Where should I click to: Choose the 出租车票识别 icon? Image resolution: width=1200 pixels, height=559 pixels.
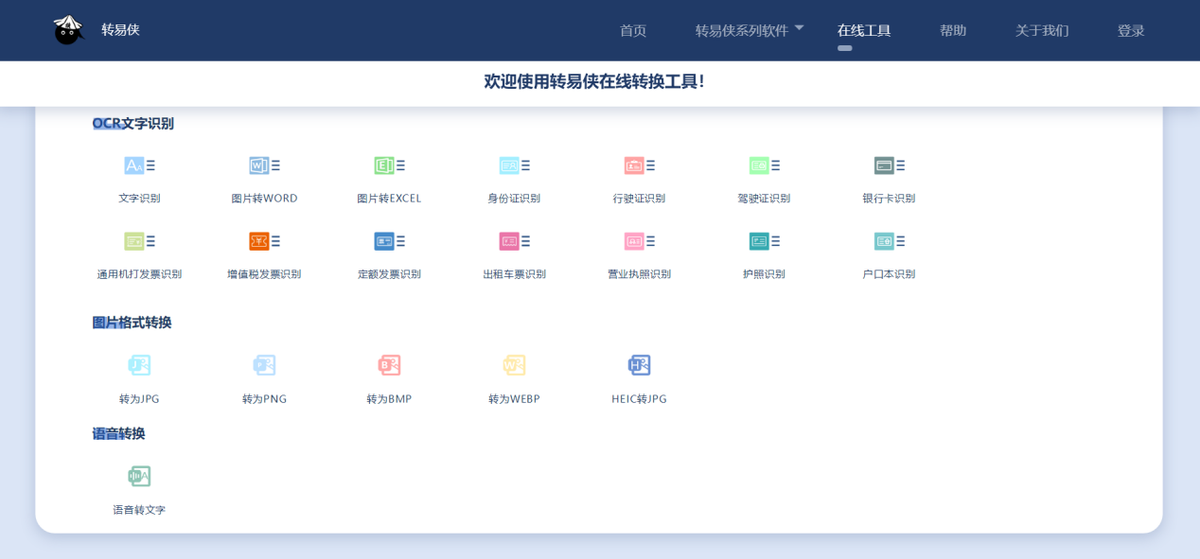pyautogui.click(x=514, y=241)
